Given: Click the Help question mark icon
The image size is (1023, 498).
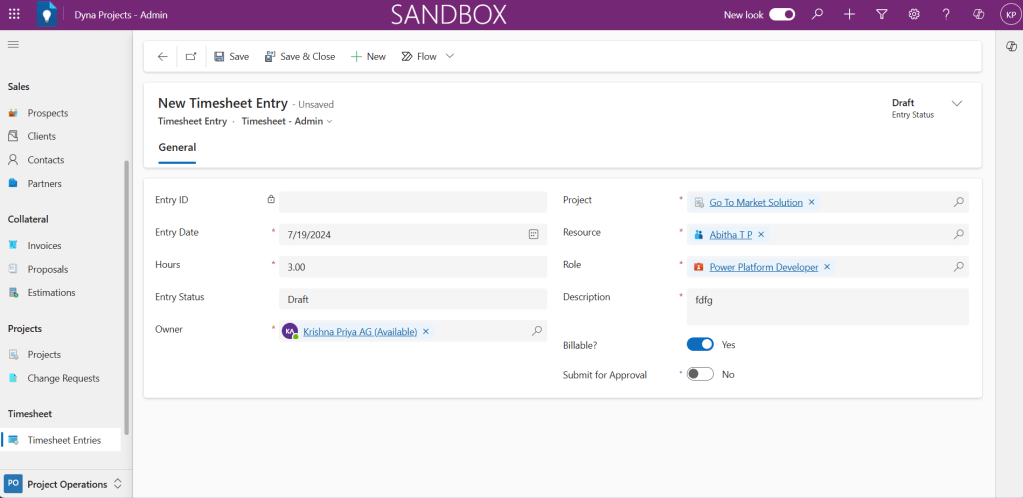Looking at the screenshot, I should pos(946,15).
